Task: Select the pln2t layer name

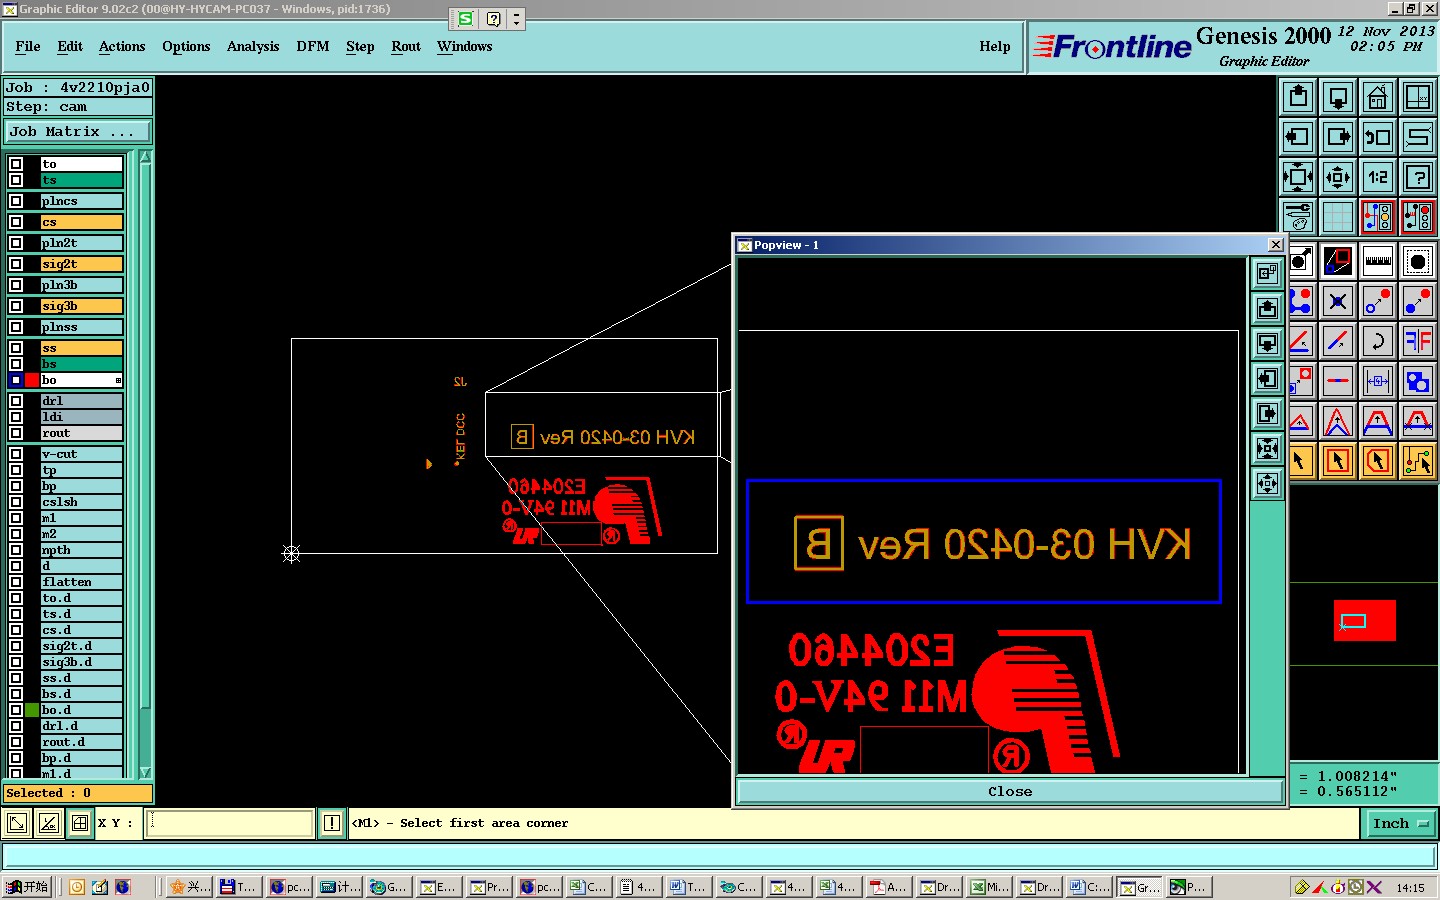Action: [x=81, y=243]
